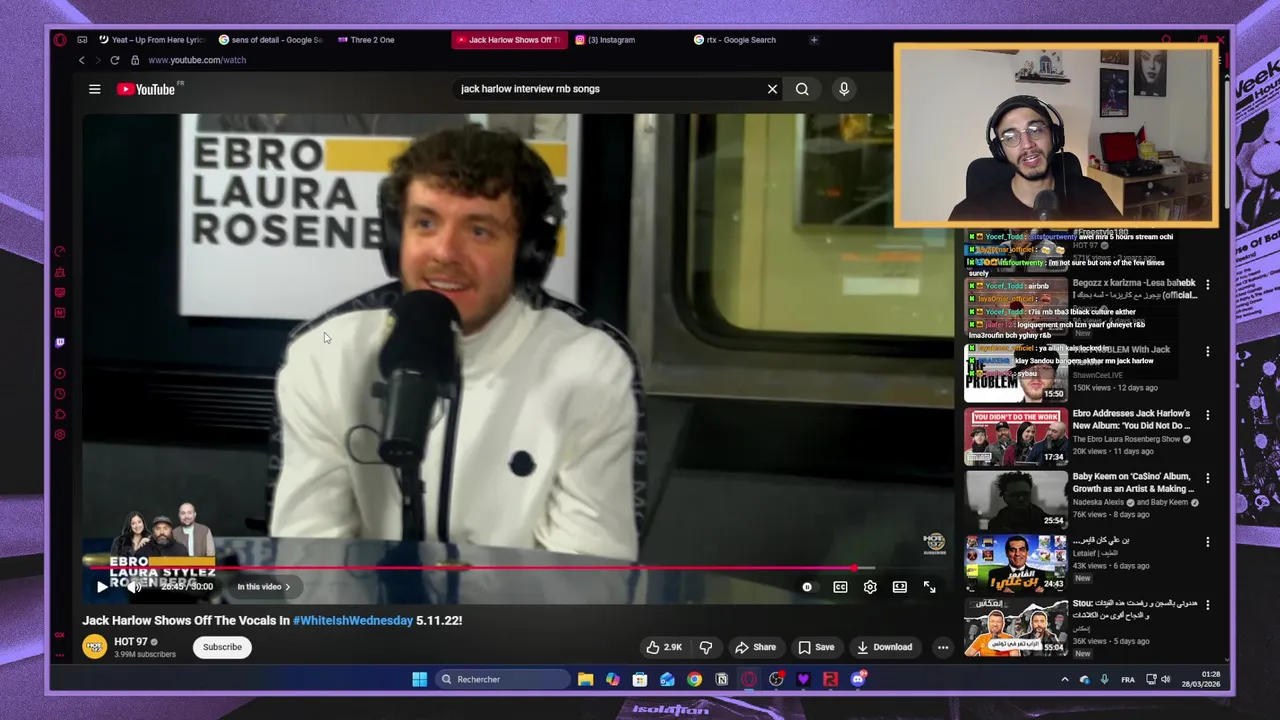Go forward with the browser forward arrow
This screenshot has height=720, width=1280.
tap(98, 60)
